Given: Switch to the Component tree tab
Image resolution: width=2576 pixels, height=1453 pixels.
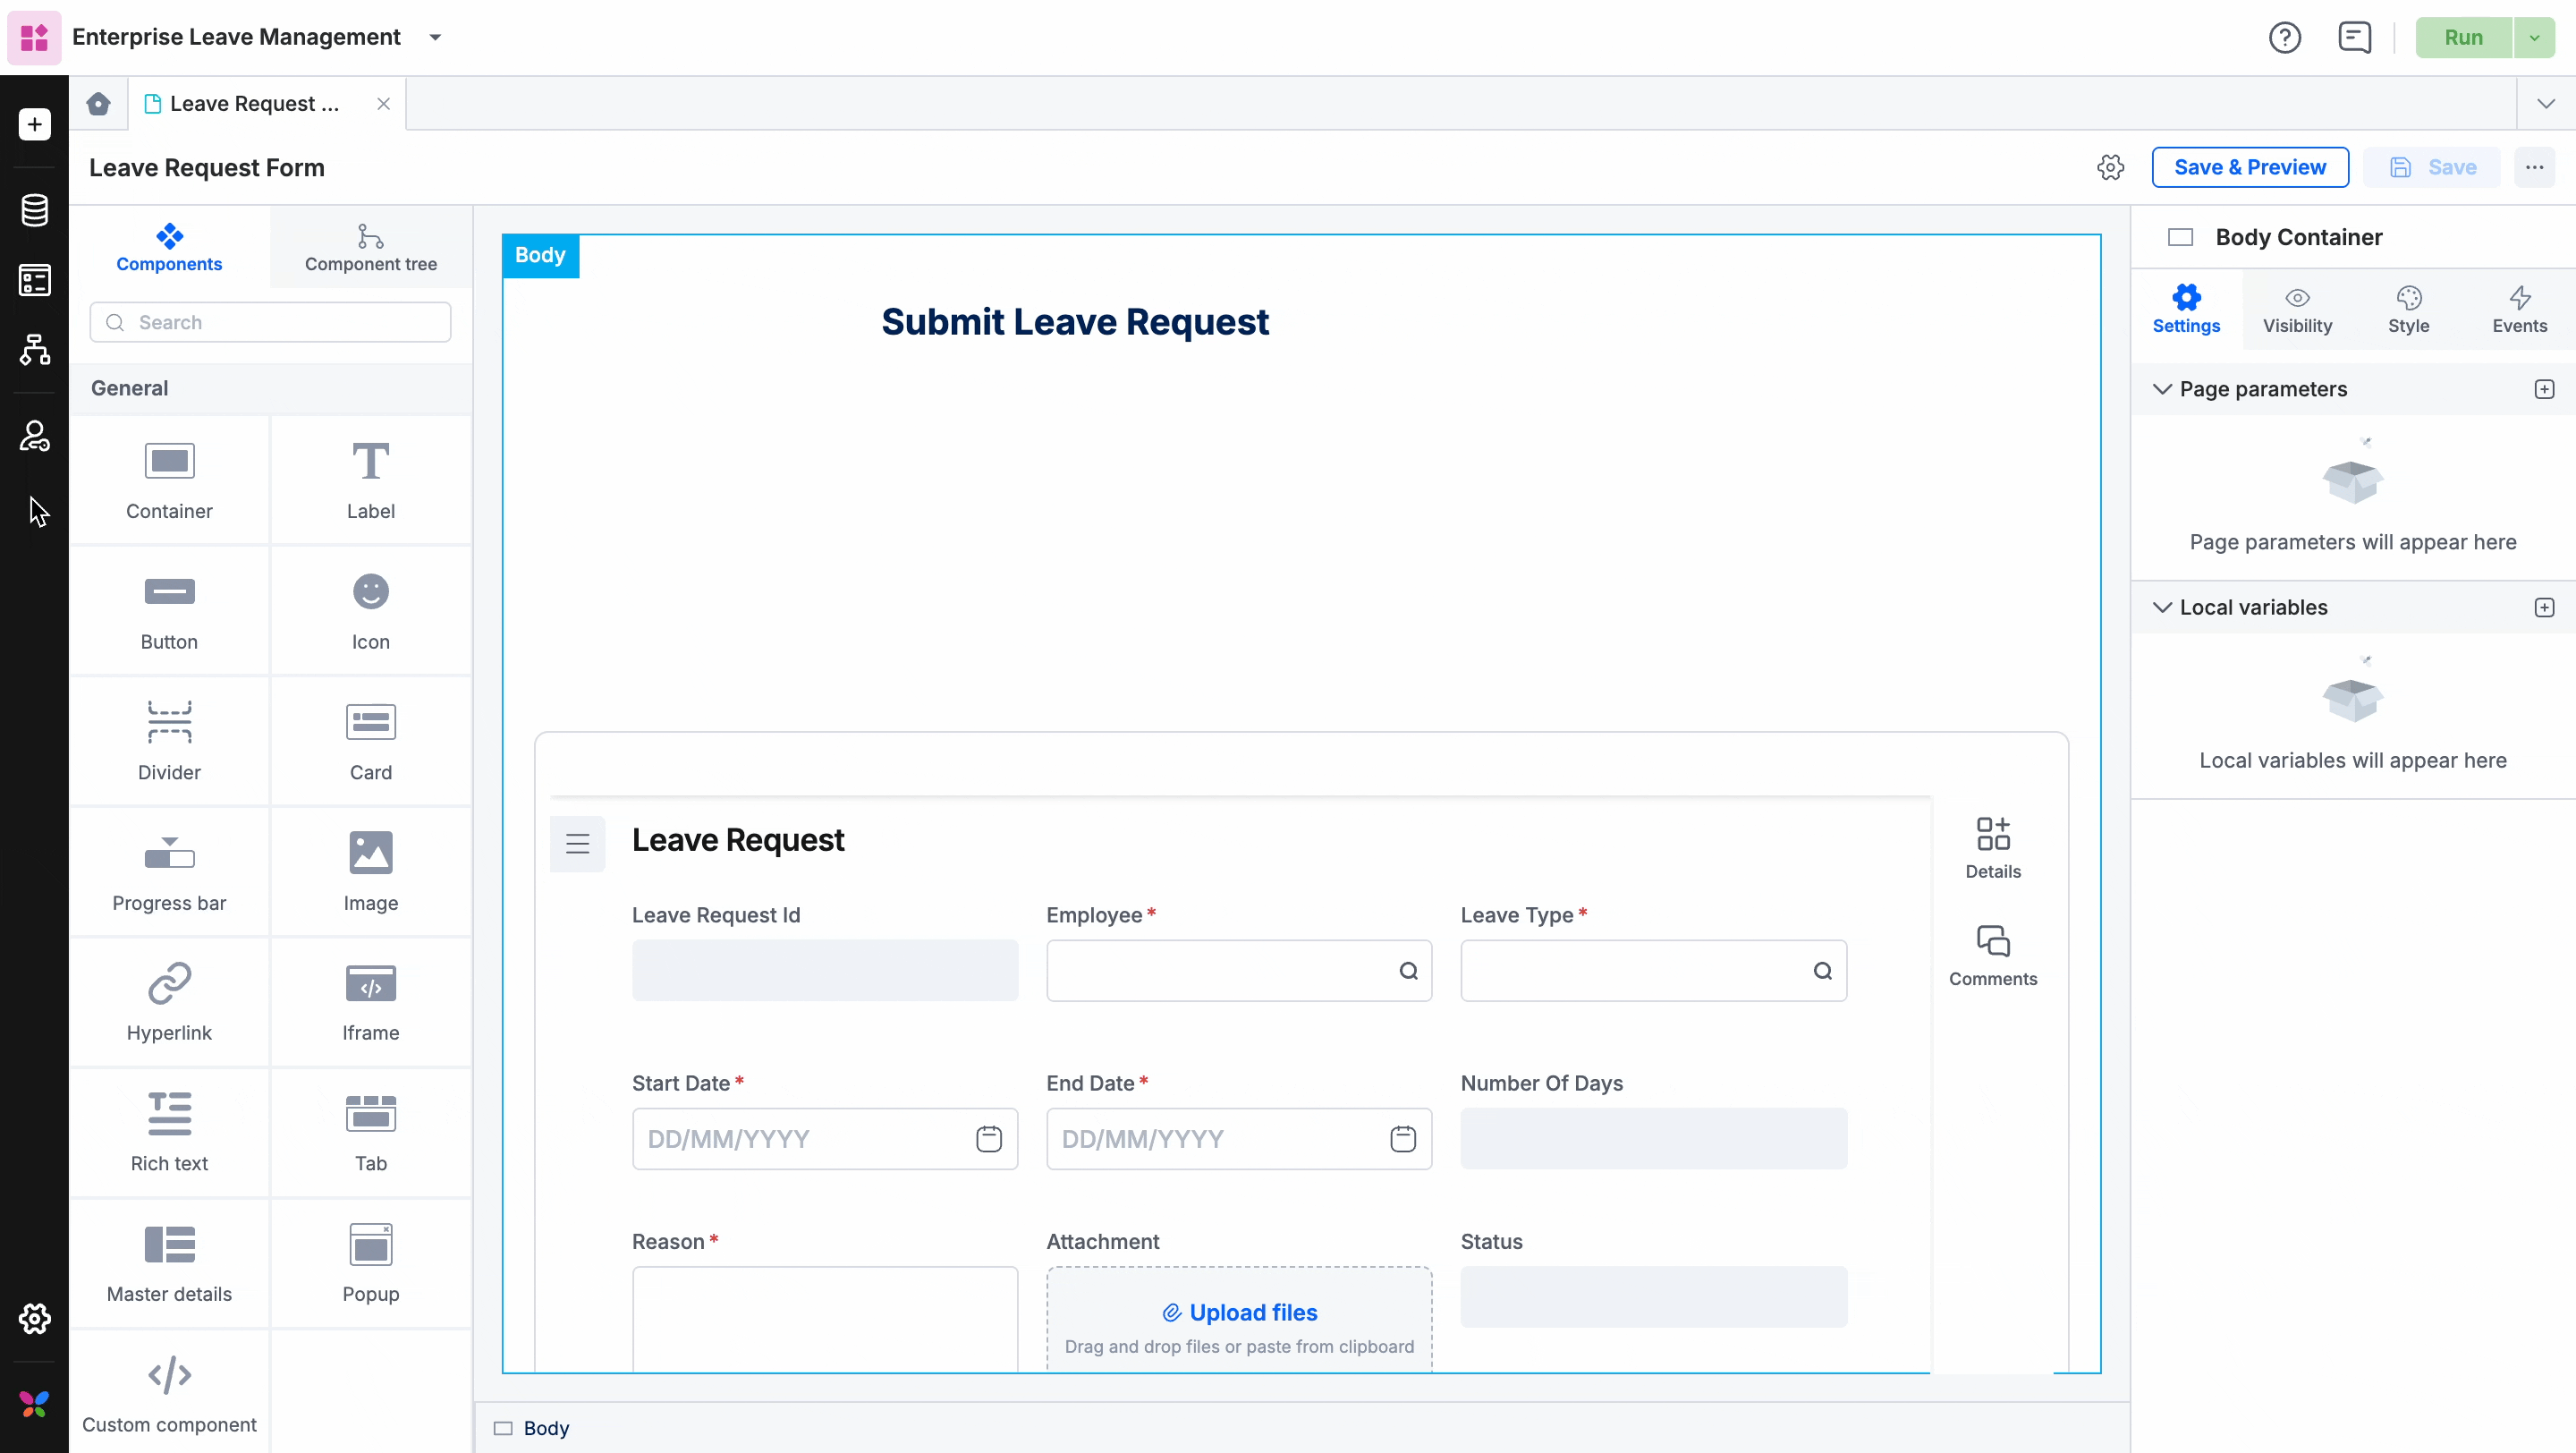Looking at the screenshot, I should click(370, 247).
